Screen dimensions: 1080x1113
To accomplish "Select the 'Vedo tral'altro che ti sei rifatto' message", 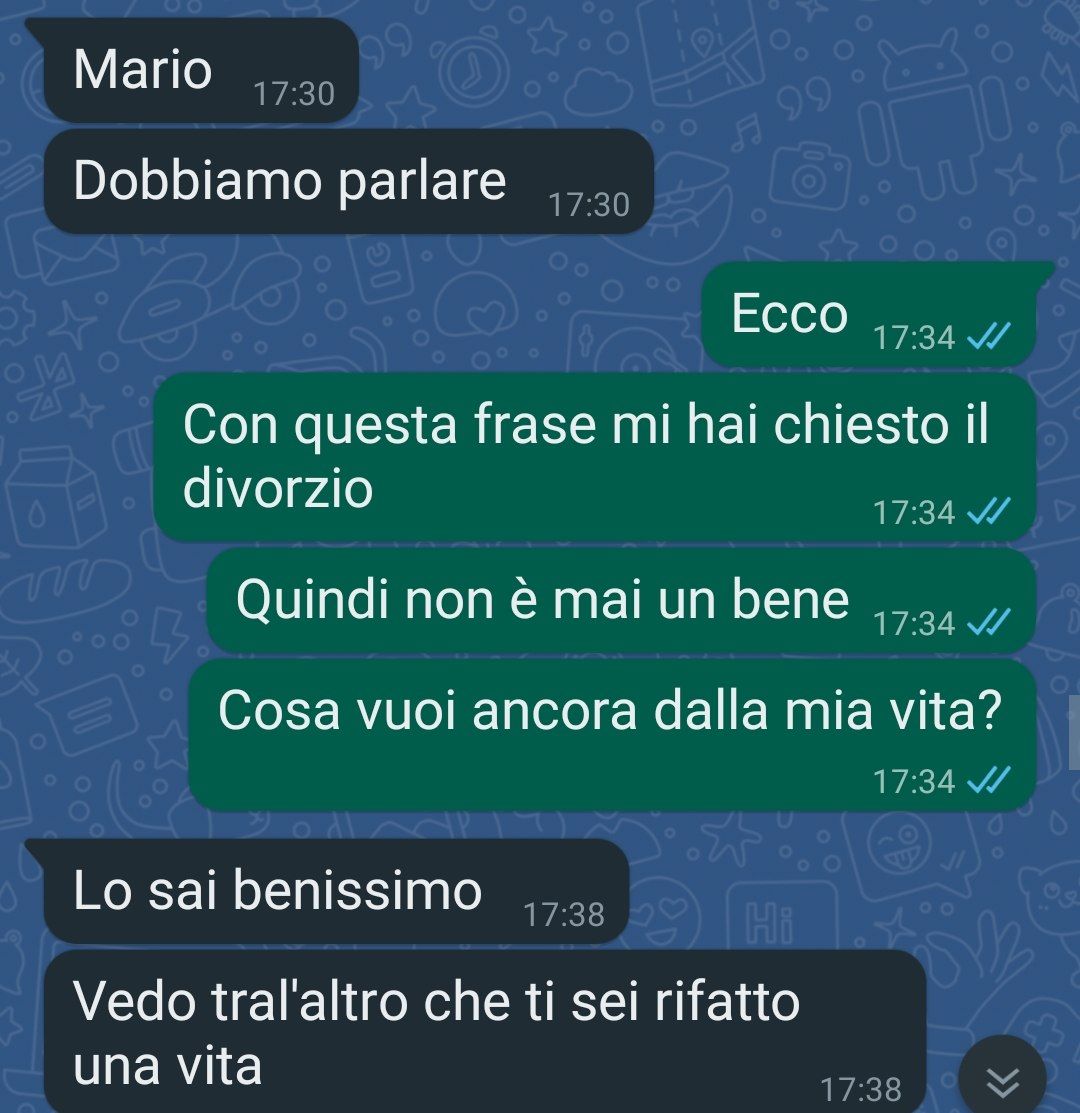I will click(485, 1031).
